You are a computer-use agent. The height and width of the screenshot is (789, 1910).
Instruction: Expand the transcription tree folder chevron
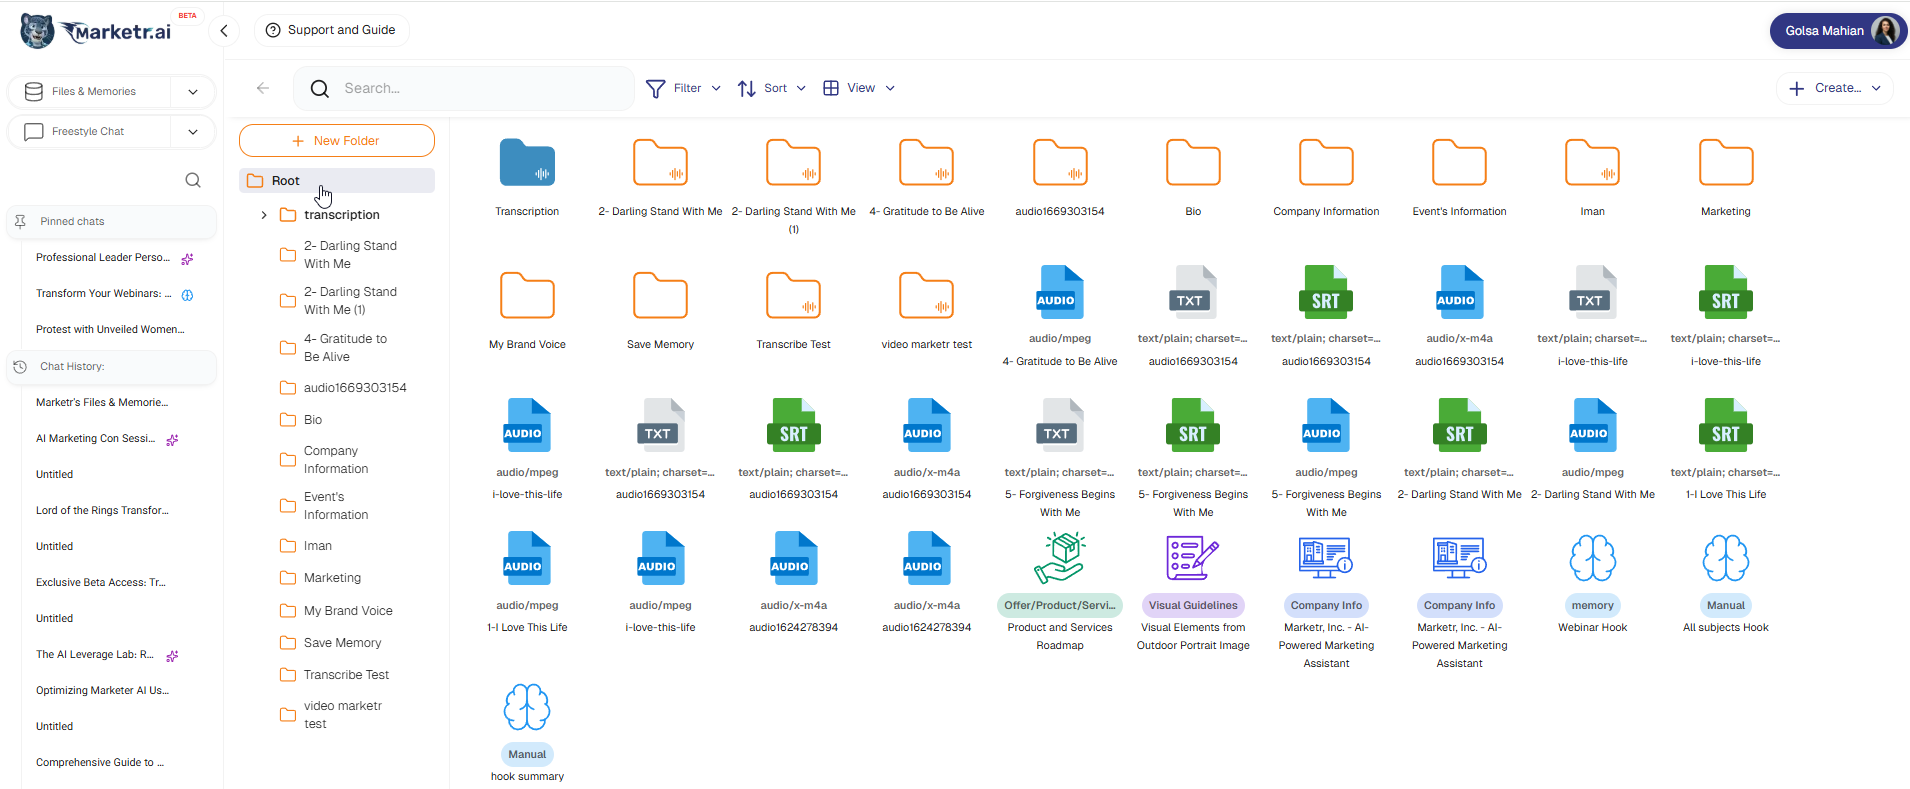coord(264,215)
